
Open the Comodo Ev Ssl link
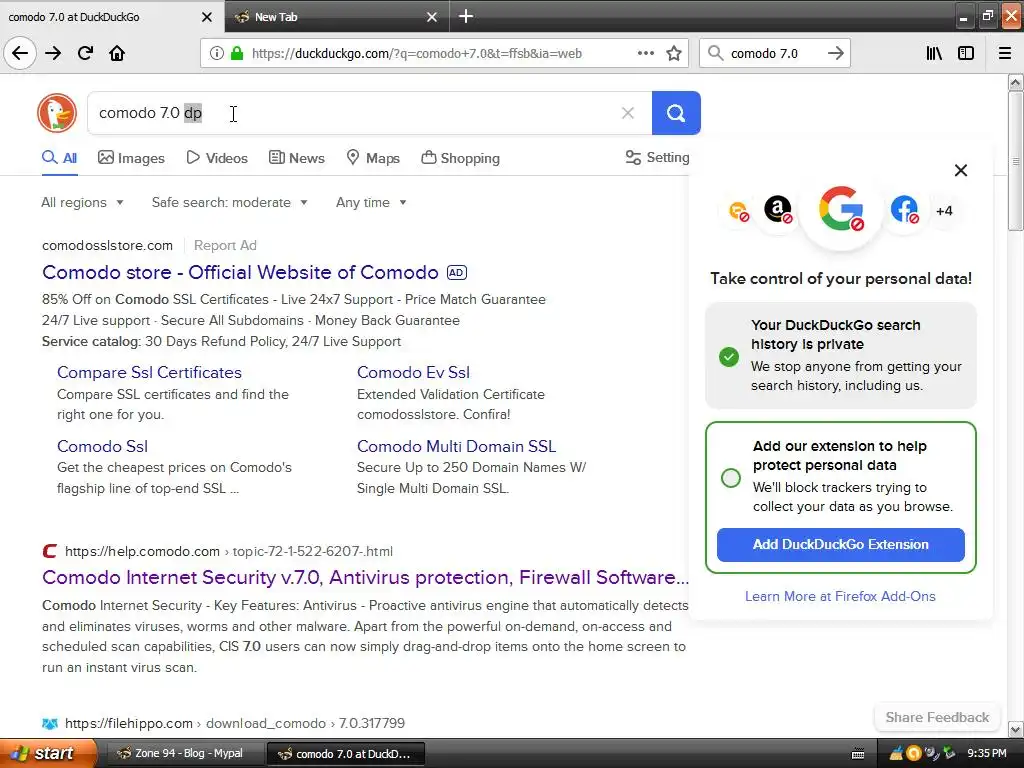[x=413, y=372]
